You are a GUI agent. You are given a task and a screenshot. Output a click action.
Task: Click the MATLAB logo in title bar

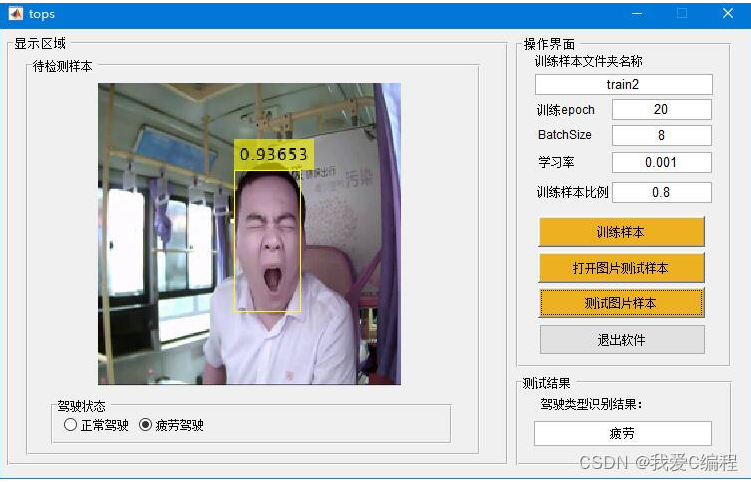(x=16, y=14)
